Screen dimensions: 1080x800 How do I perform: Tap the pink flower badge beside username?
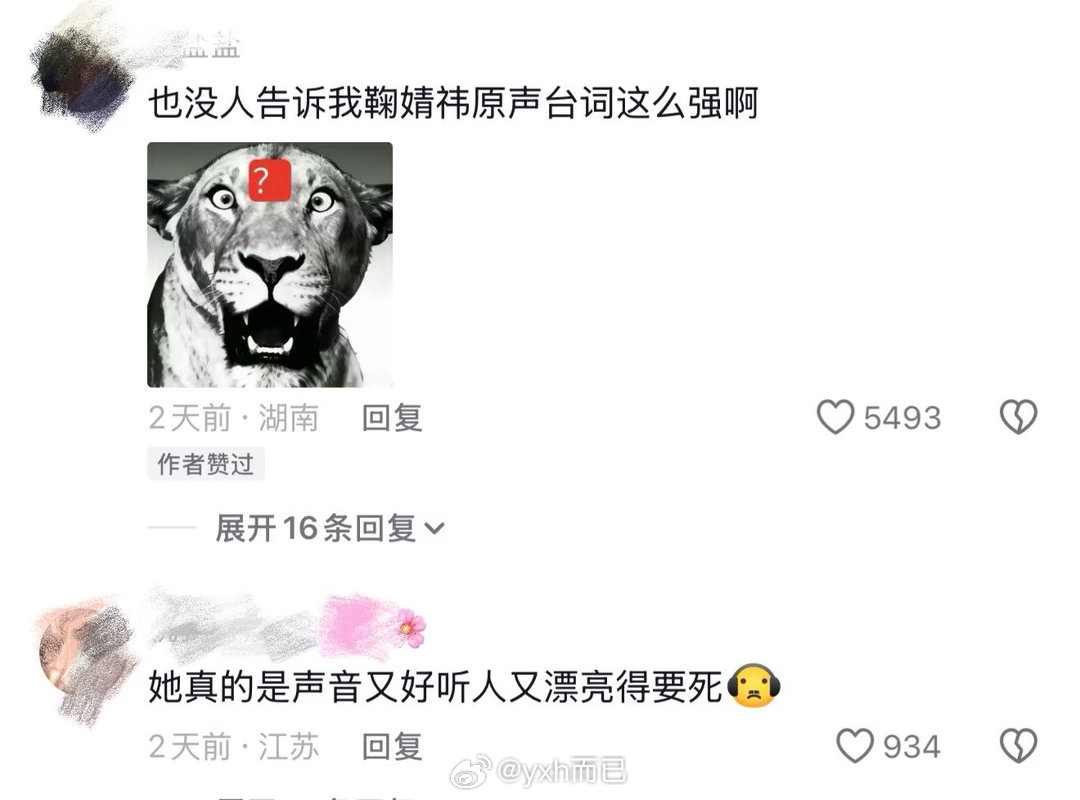click(x=411, y=627)
